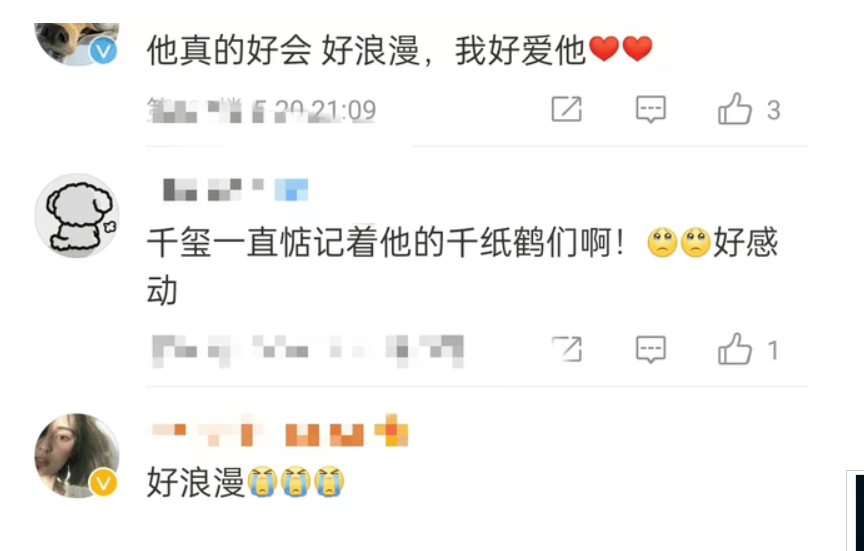864x551 pixels.
Task: Tap the like count 3
Action: [x=774, y=110]
